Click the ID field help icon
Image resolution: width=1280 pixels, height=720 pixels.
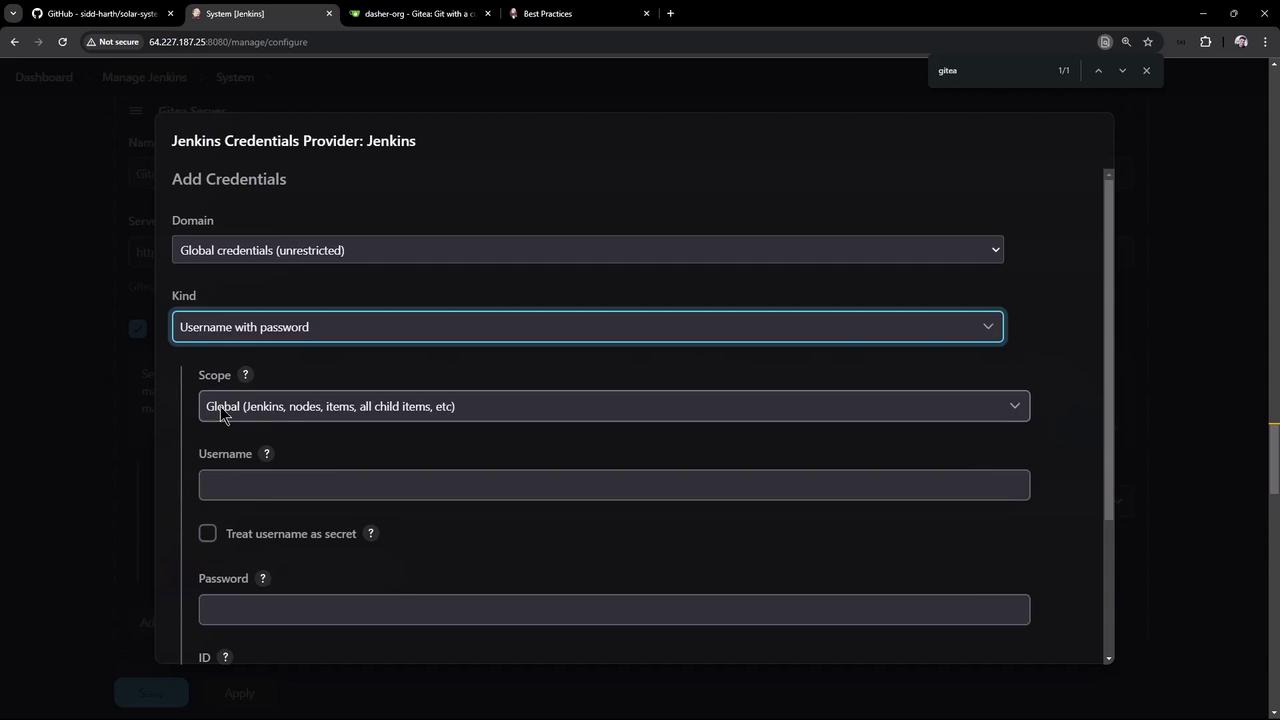pyautogui.click(x=225, y=657)
